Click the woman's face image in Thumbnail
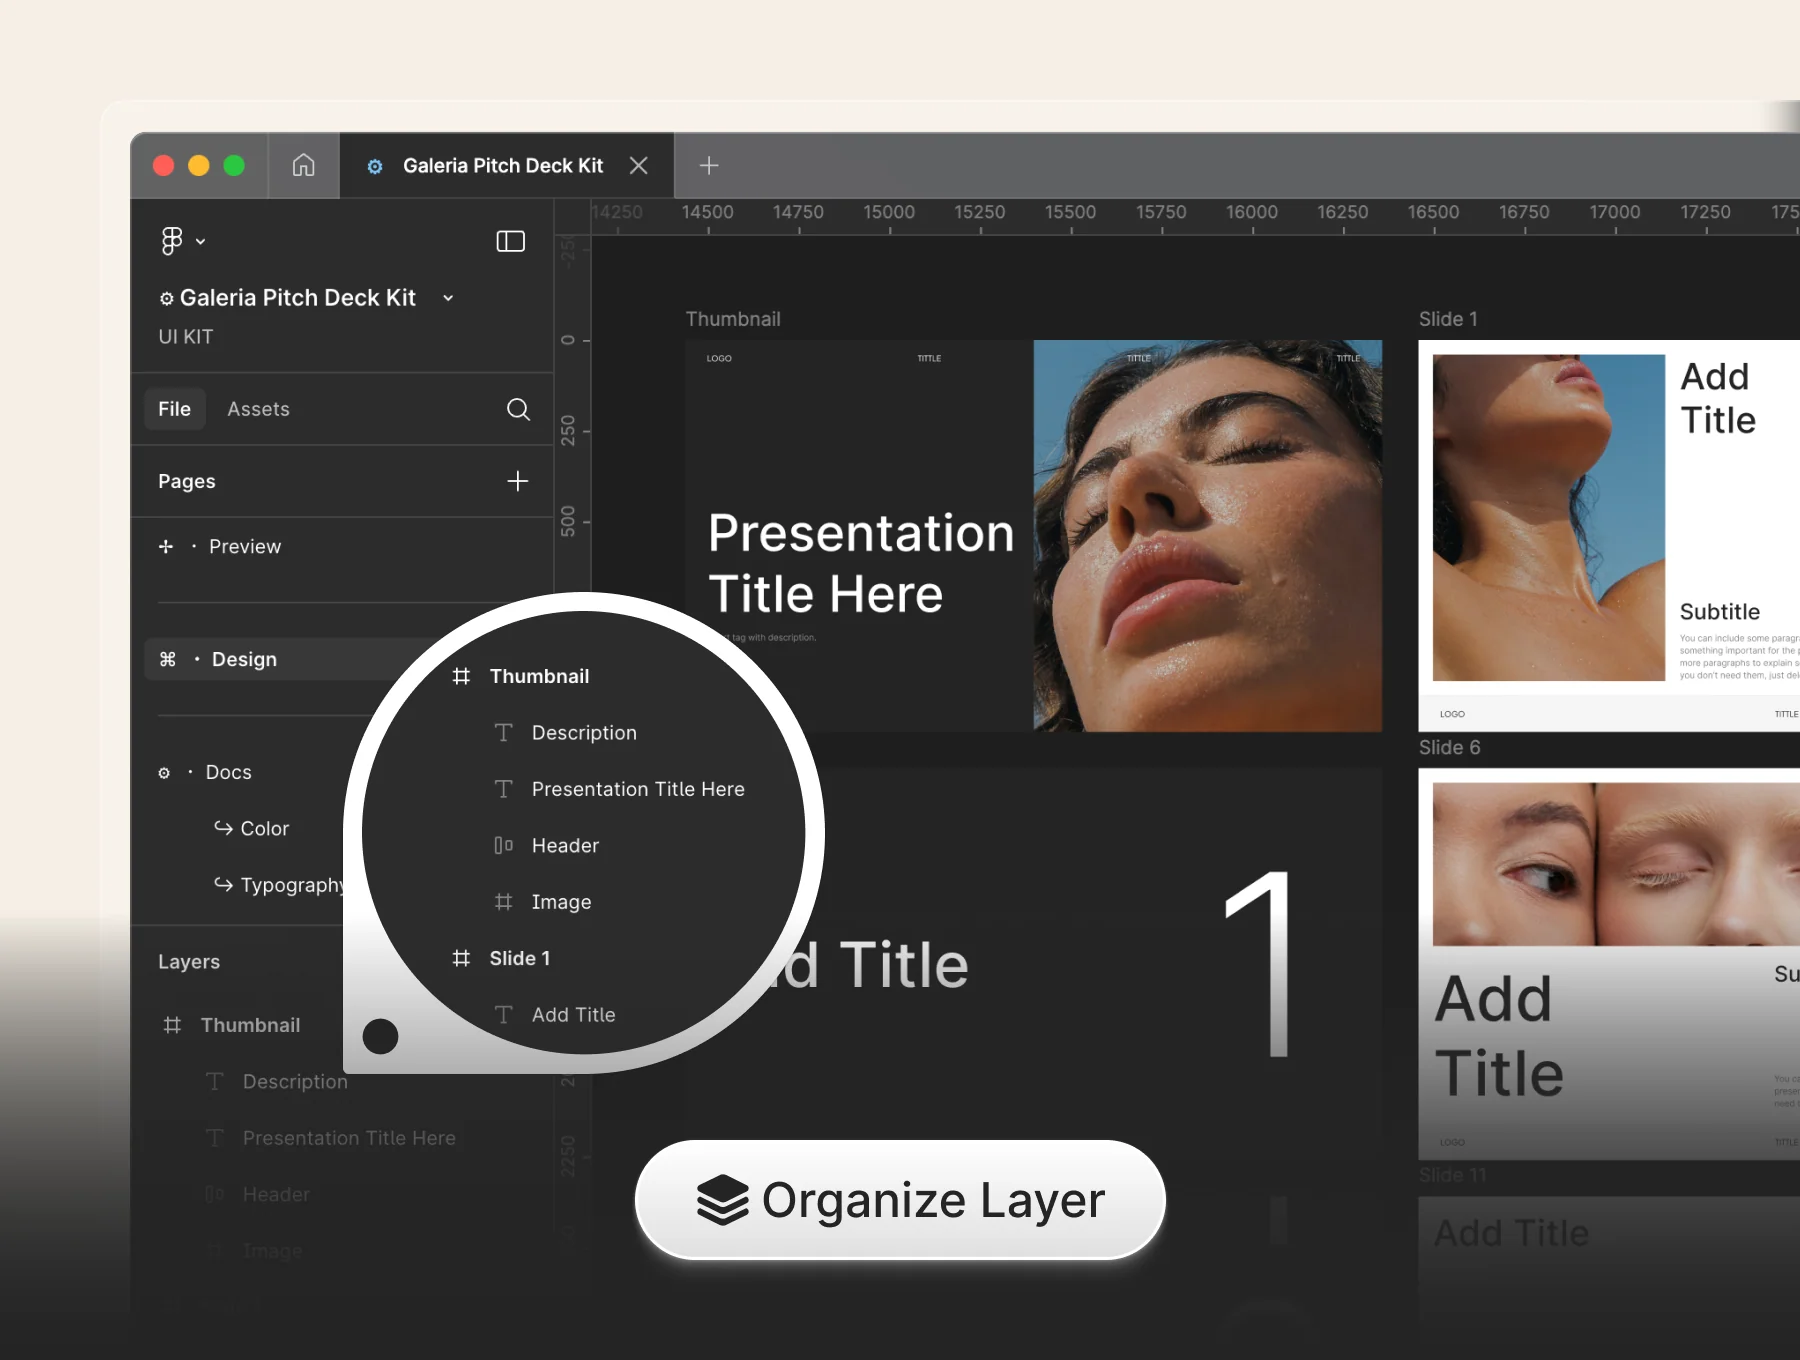1800x1360 pixels. pyautogui.click(x=1208, y=536)
